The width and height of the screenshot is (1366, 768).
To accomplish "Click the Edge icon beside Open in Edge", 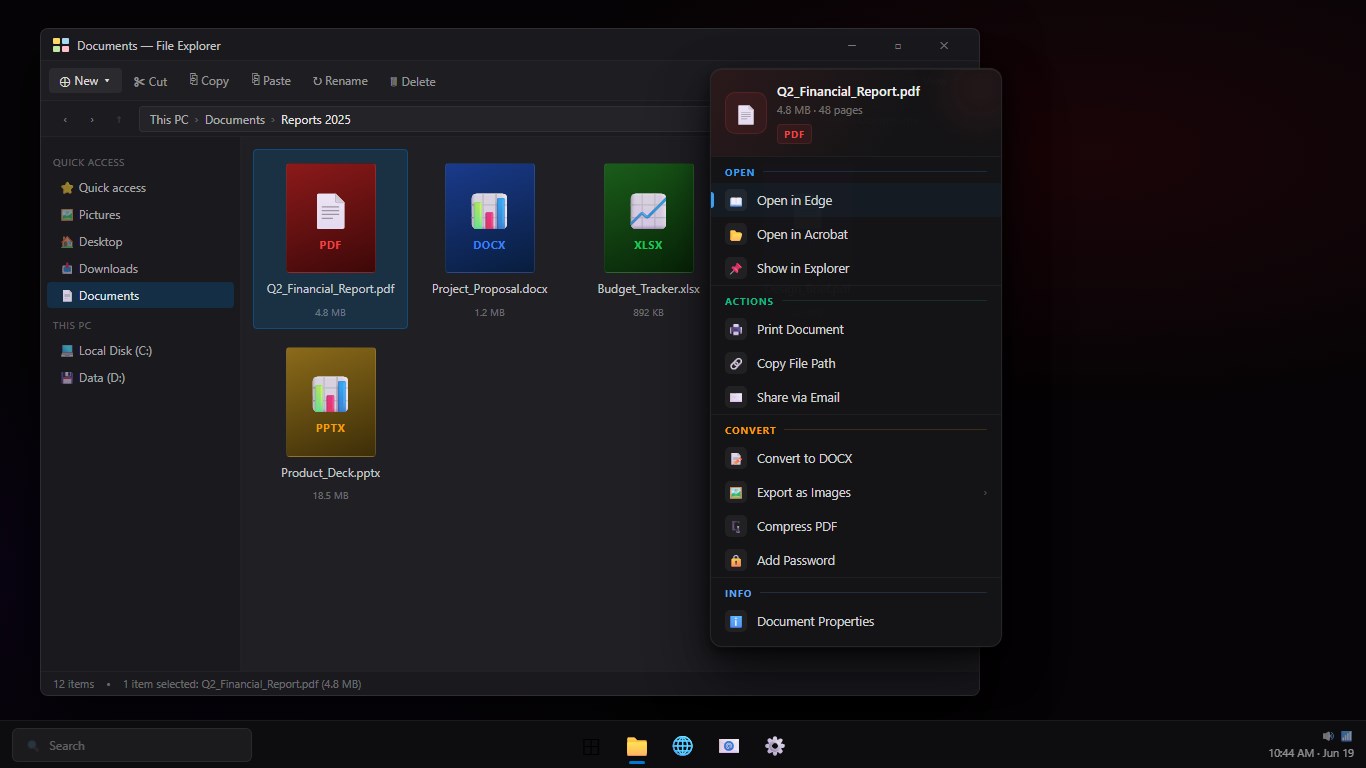I will [x=736, y=201].
